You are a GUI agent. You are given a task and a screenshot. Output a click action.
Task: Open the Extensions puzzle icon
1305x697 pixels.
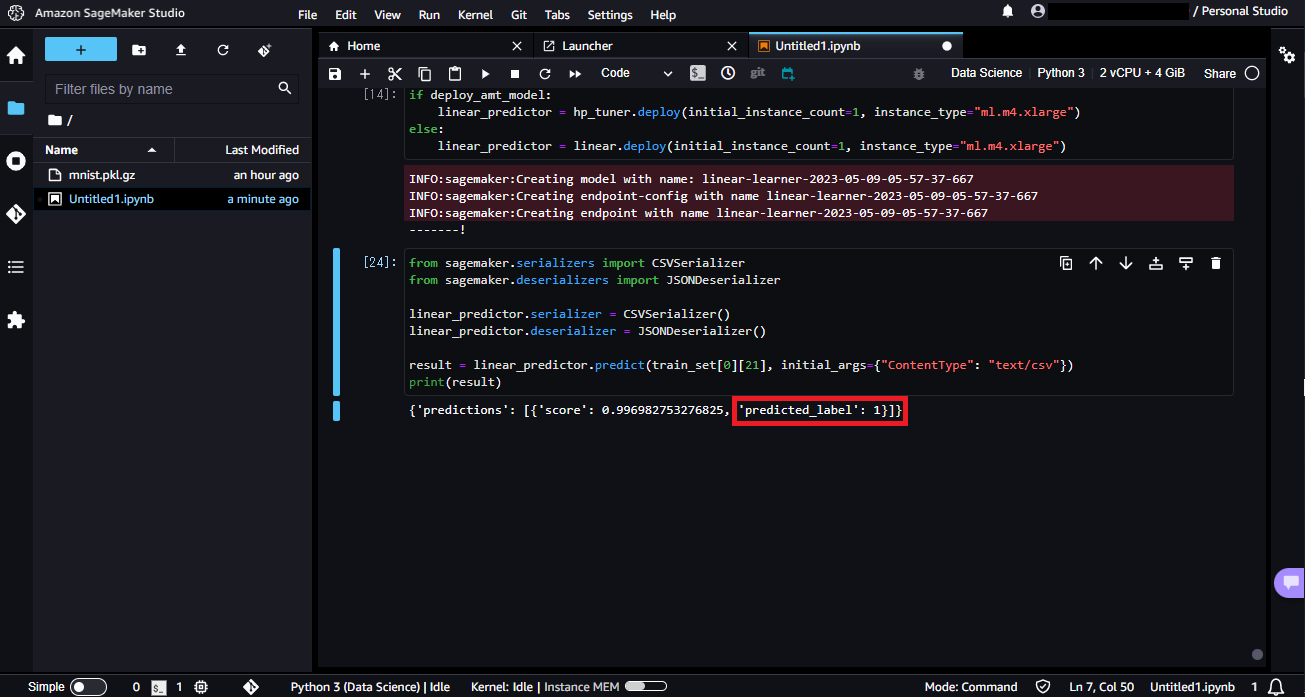16,320
